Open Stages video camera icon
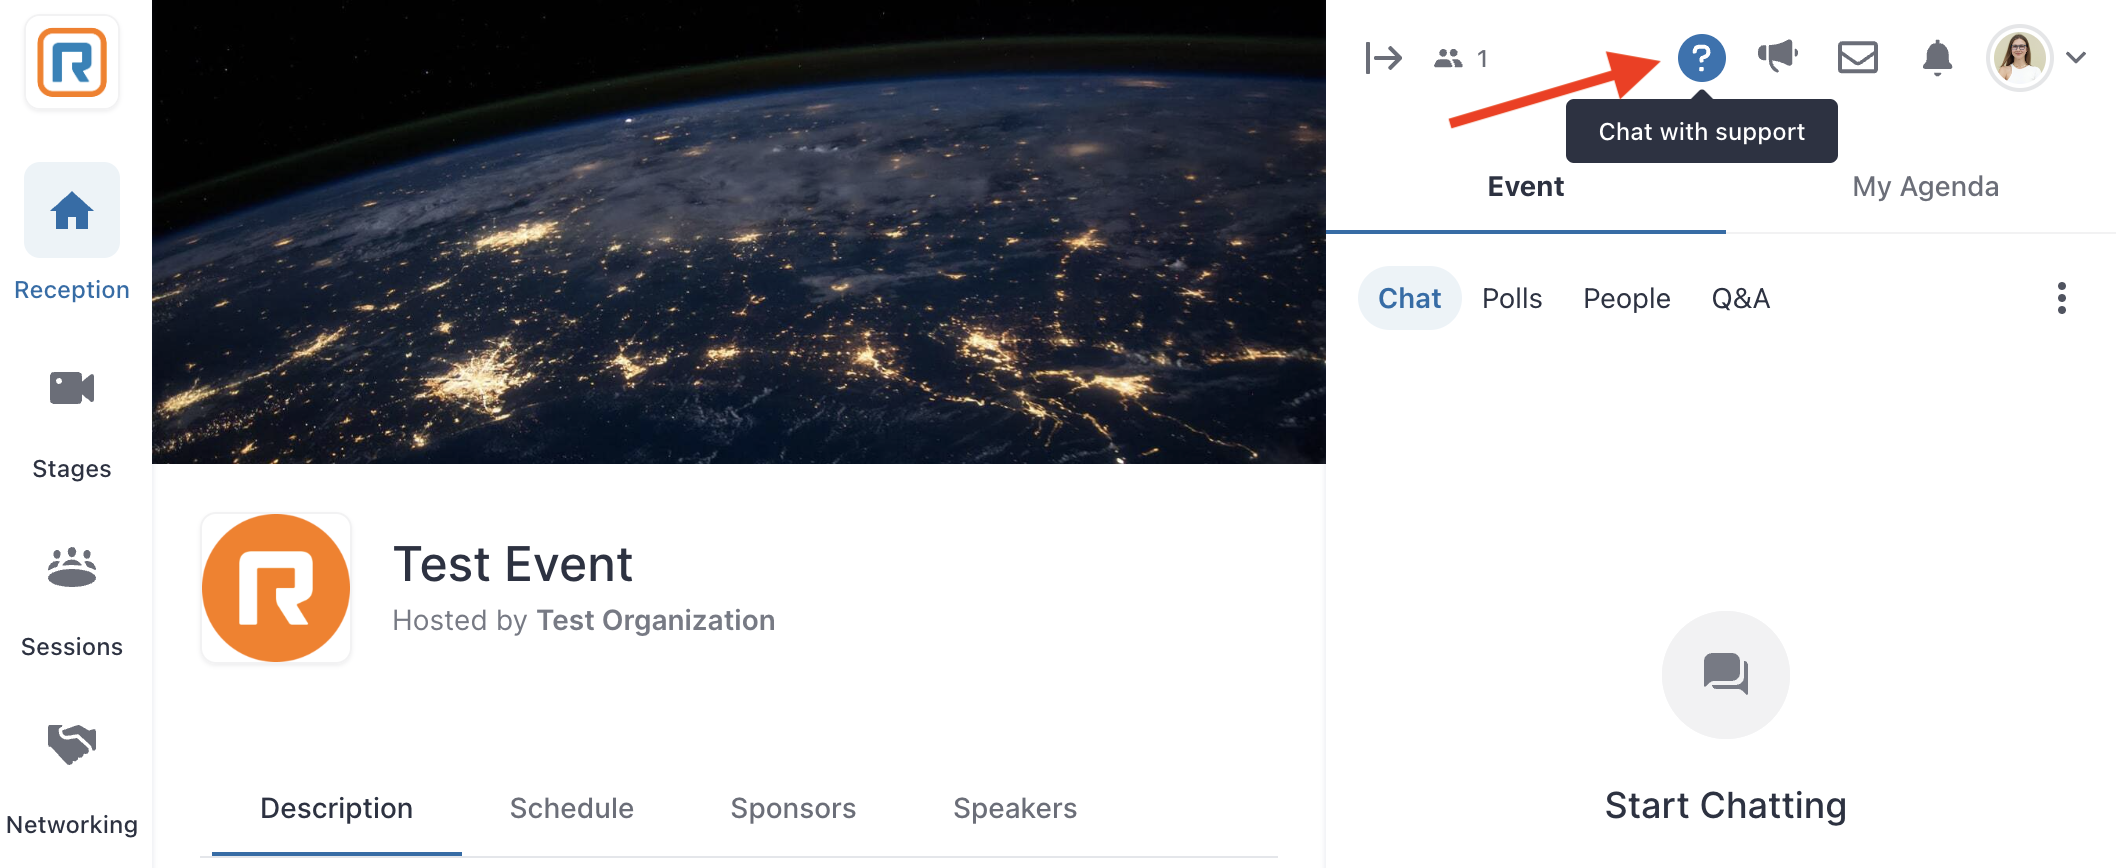The height and width of the screenshot is (868, 2116). coord(72,388)
